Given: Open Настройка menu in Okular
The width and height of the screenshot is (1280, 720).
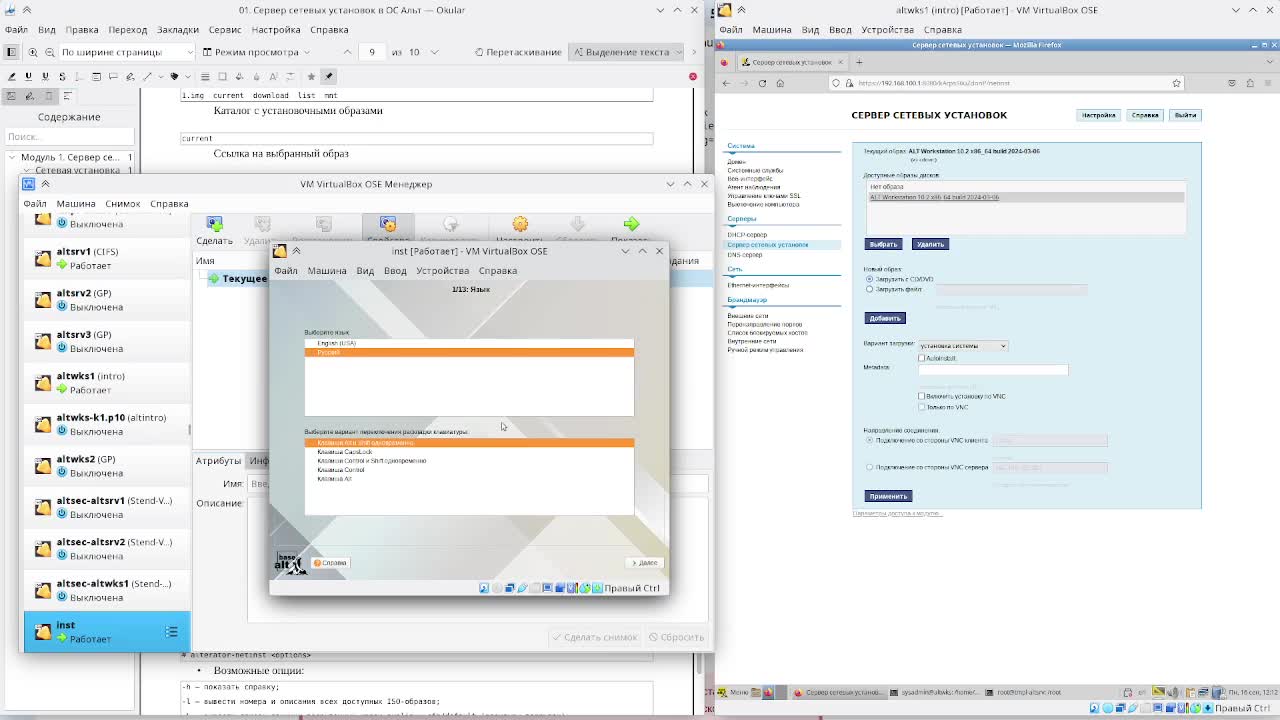Looking at the screenshot, I should (276, 30).
